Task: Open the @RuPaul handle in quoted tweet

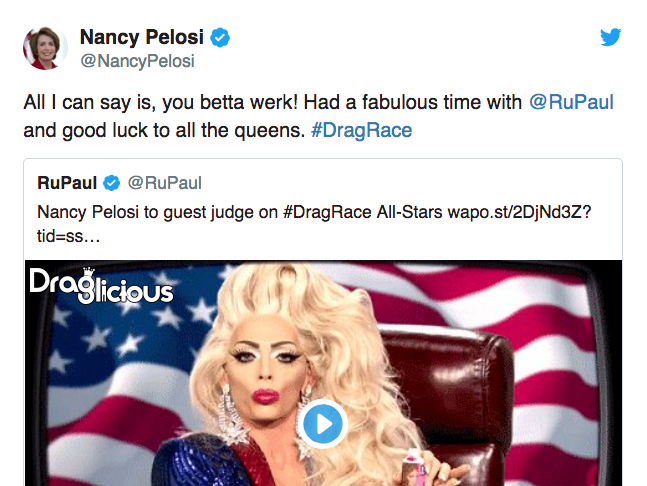Action: pyautogui.click(x=165, y=183)
